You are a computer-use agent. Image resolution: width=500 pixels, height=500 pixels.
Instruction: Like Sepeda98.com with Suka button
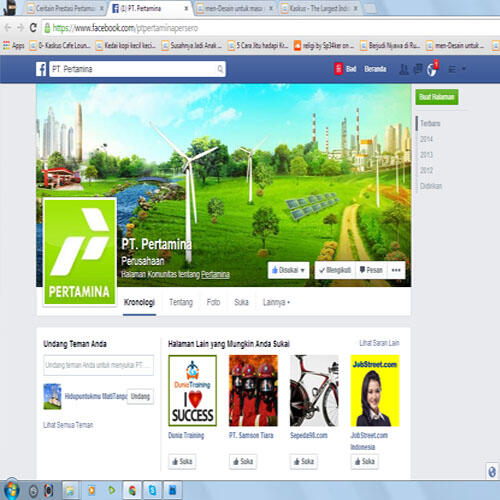304,462
